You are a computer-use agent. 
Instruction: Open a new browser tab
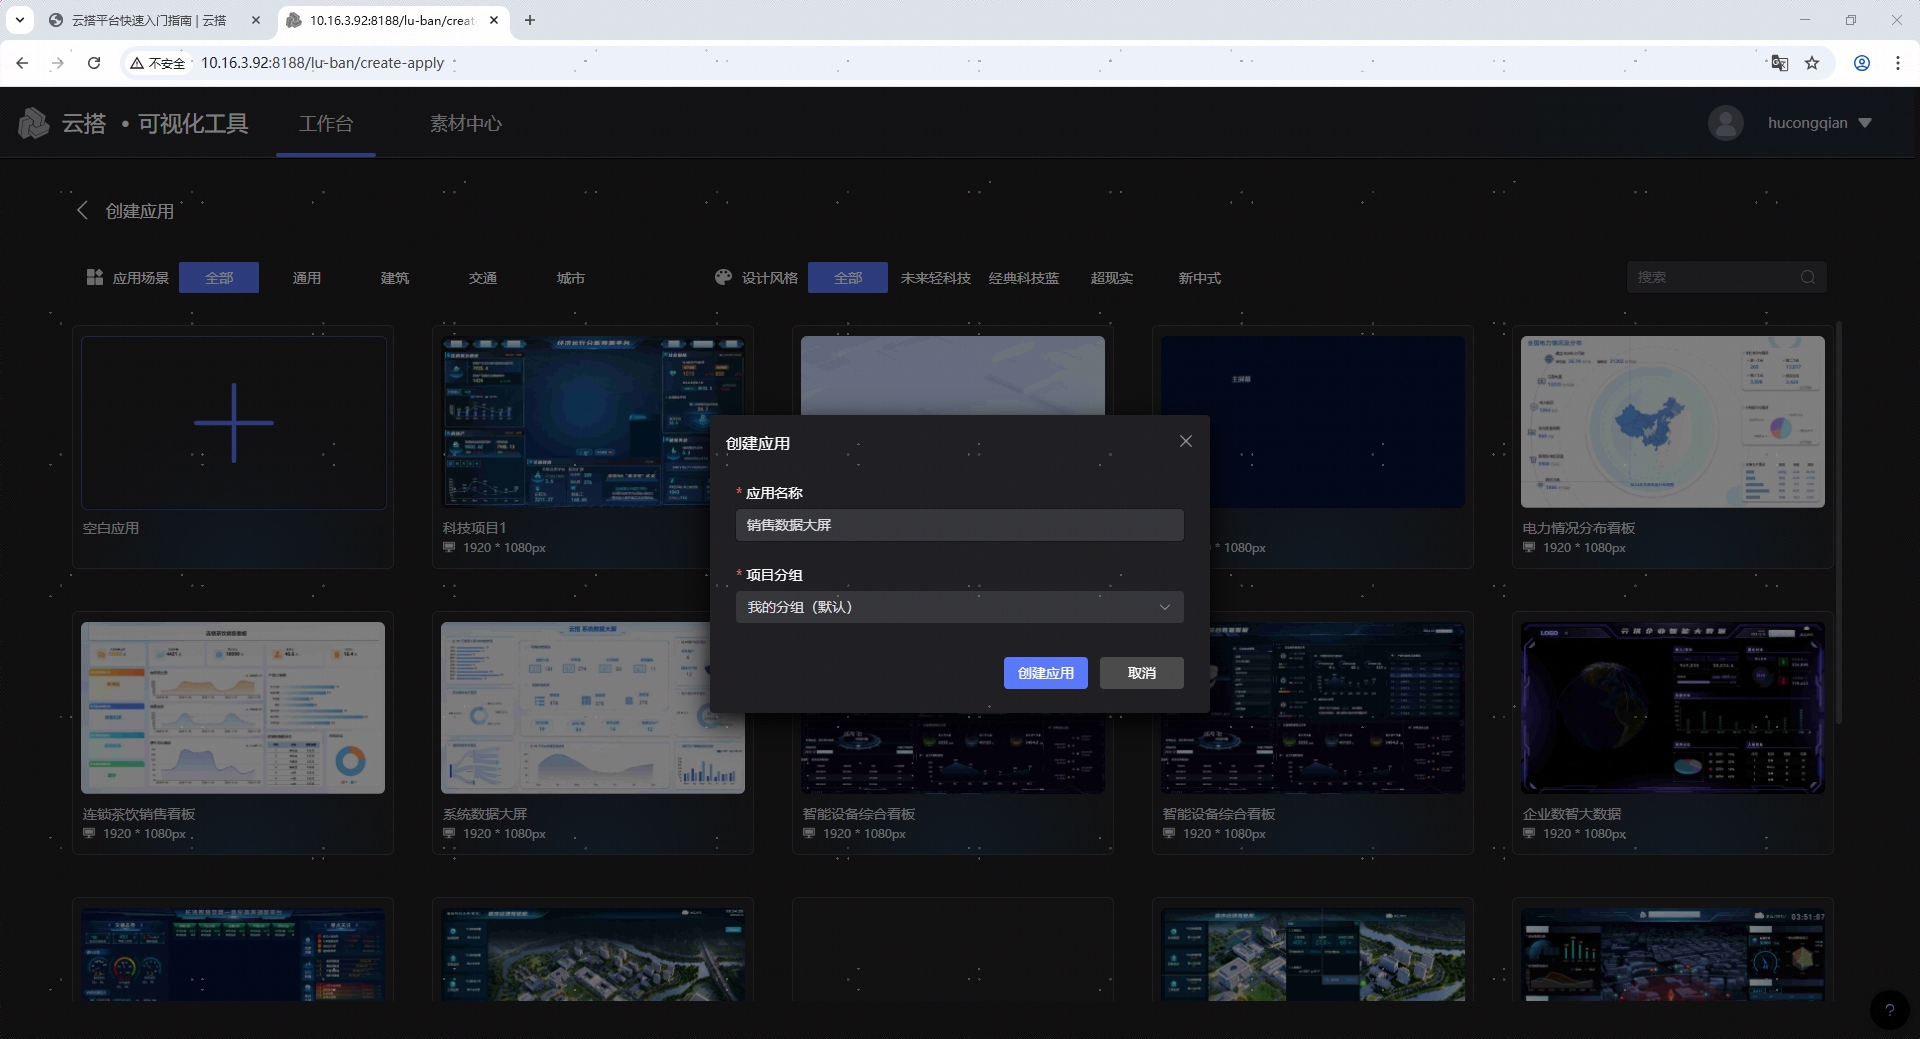[530, 20]
